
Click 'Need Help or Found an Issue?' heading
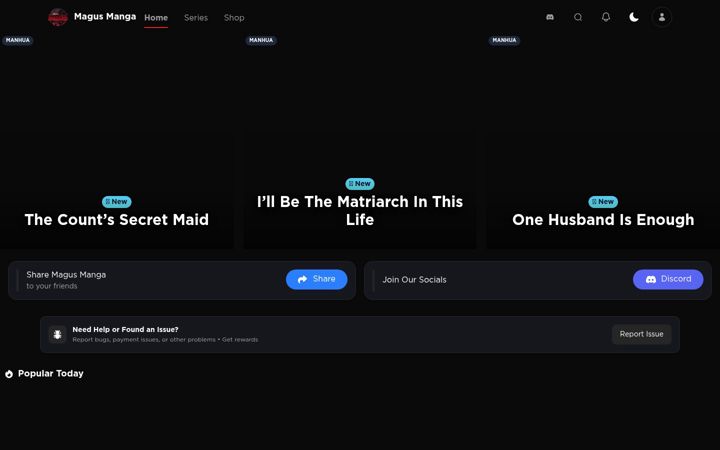click(125, 329)
